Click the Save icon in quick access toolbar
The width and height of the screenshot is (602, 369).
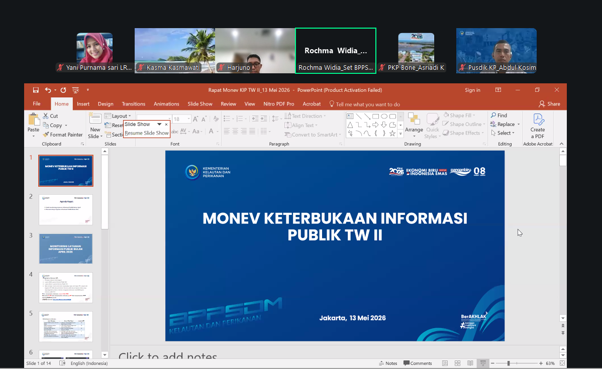tap(36, 90)
